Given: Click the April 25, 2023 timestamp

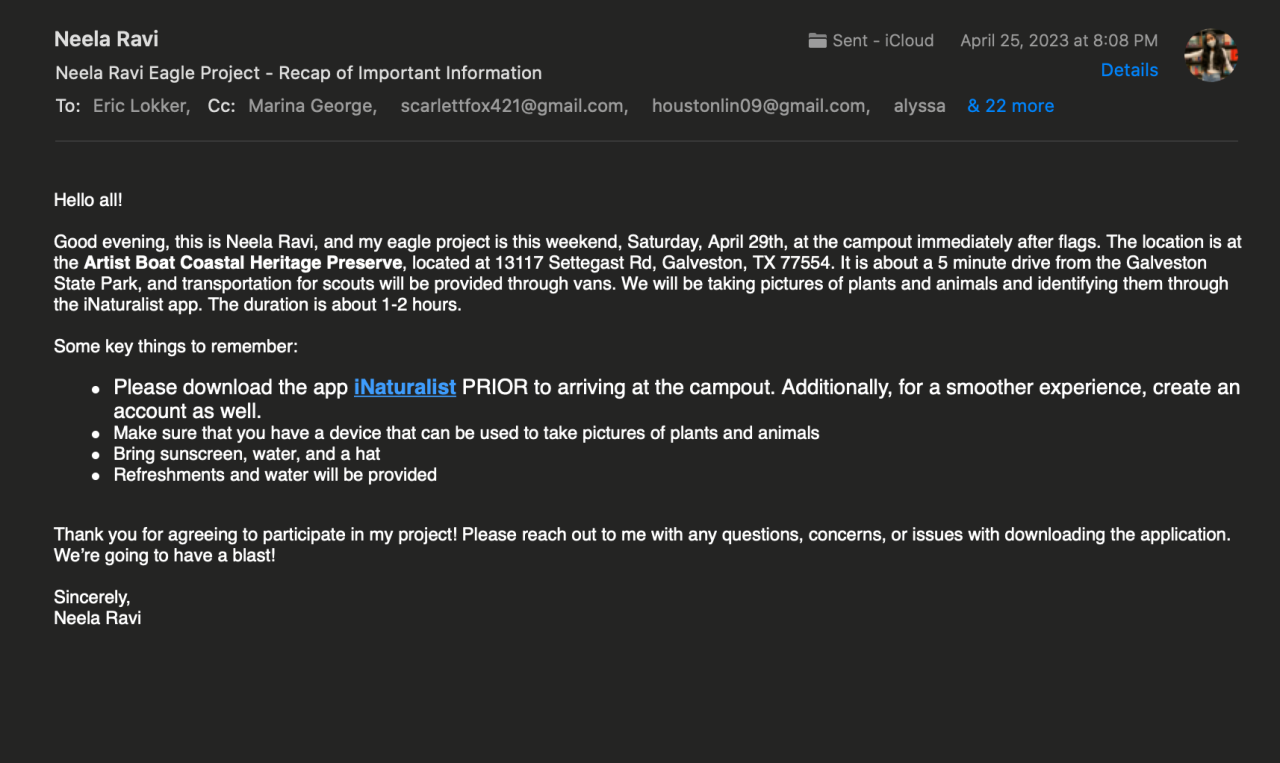Looking at the screenshot, I should tap(1058, 41).
